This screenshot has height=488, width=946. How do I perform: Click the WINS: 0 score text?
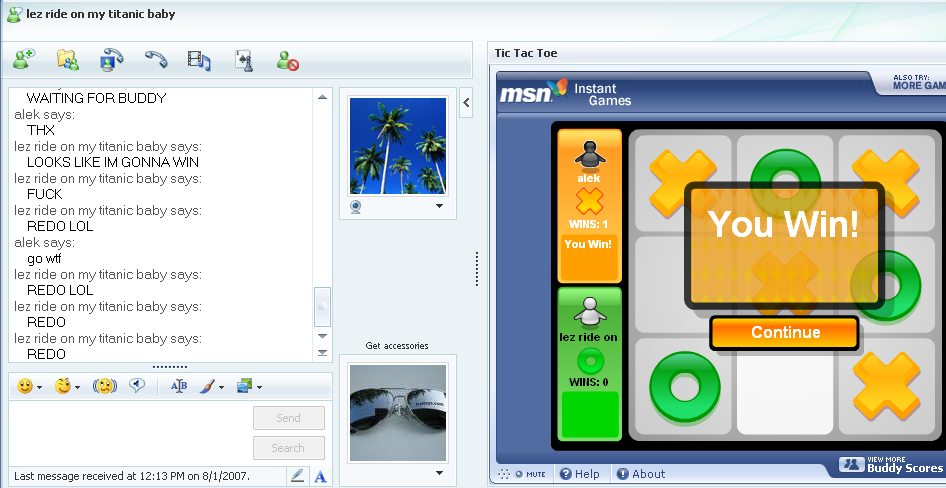click(588, 382)
